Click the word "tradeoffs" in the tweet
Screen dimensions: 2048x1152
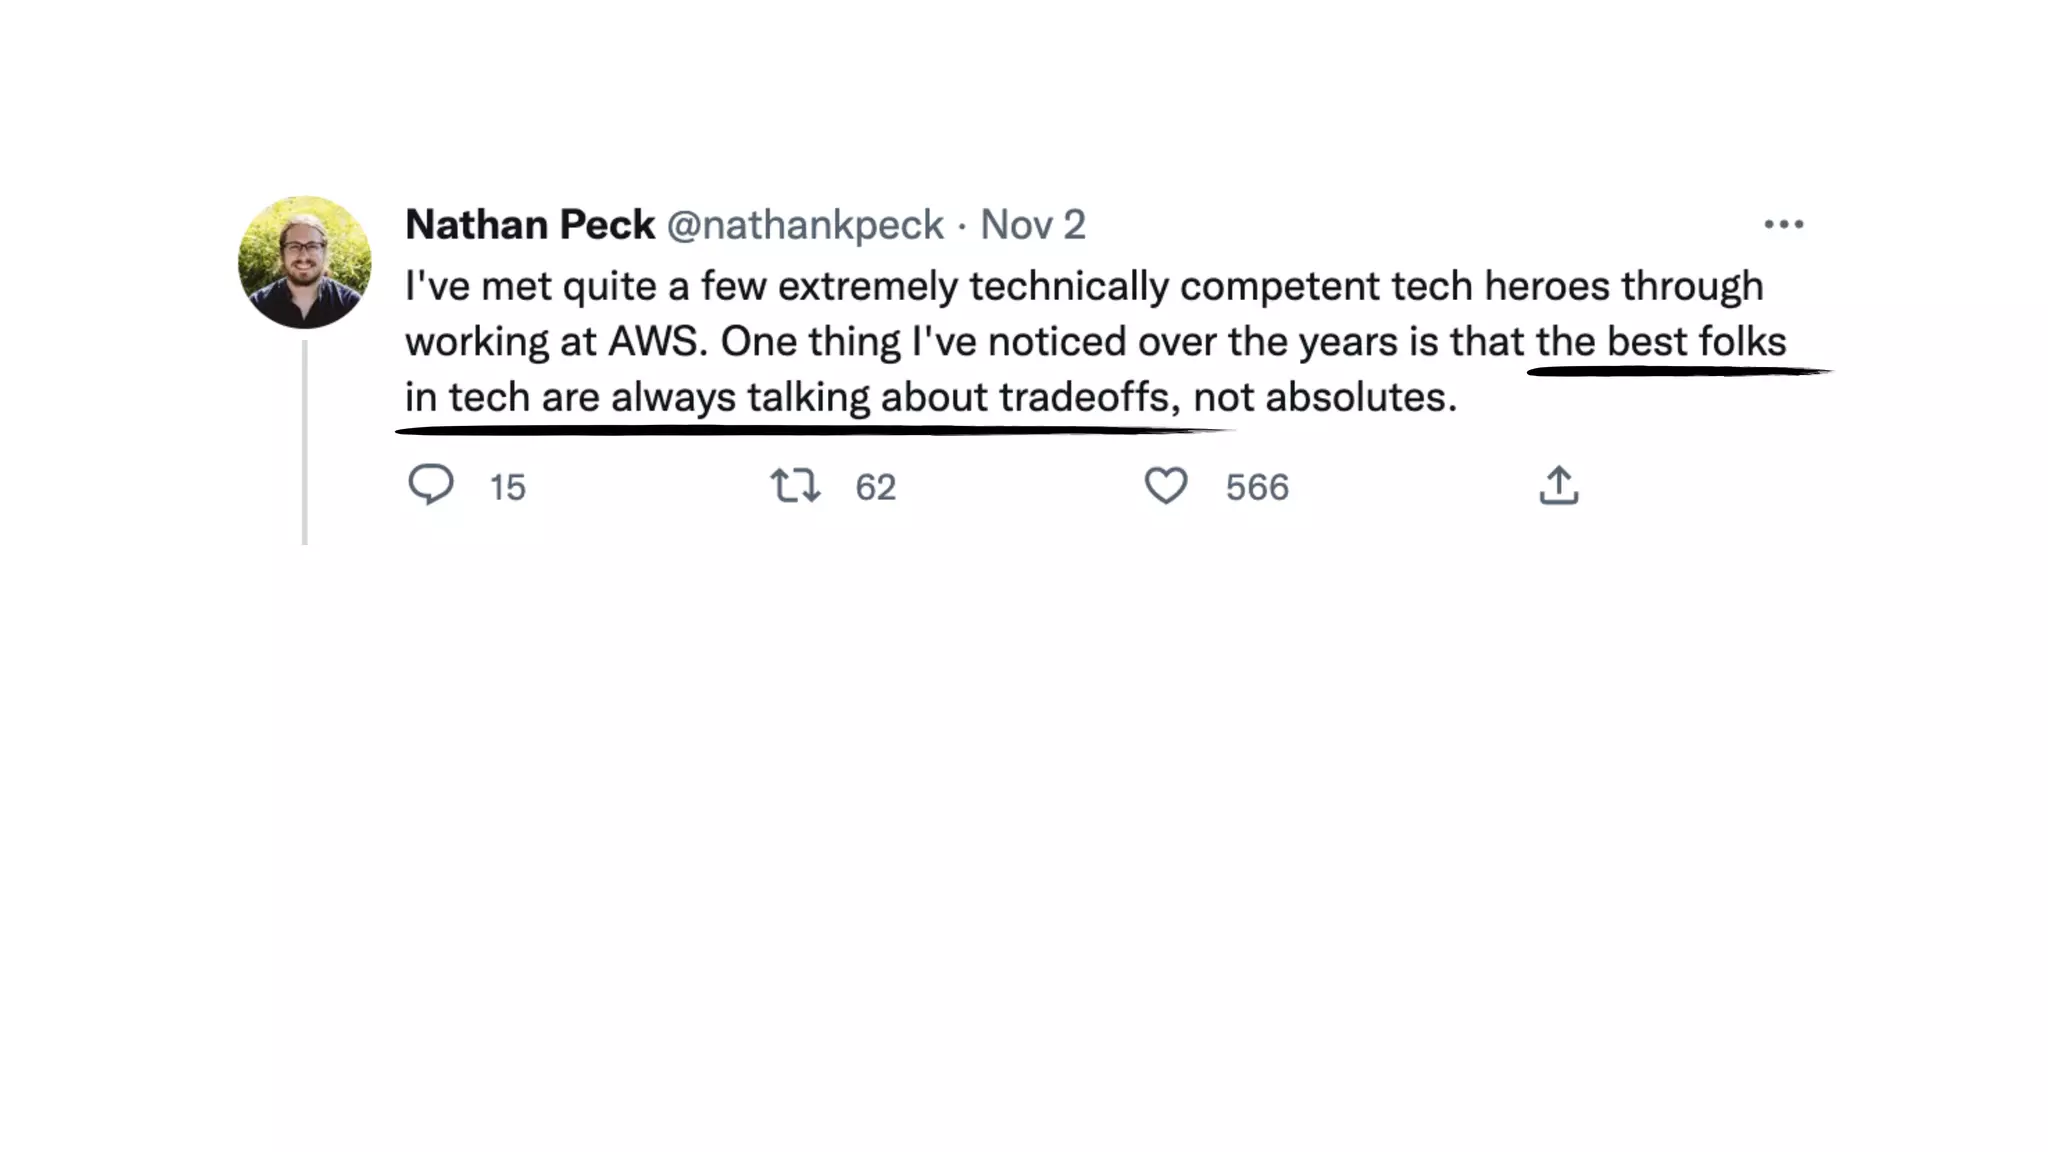point(1084,397)
